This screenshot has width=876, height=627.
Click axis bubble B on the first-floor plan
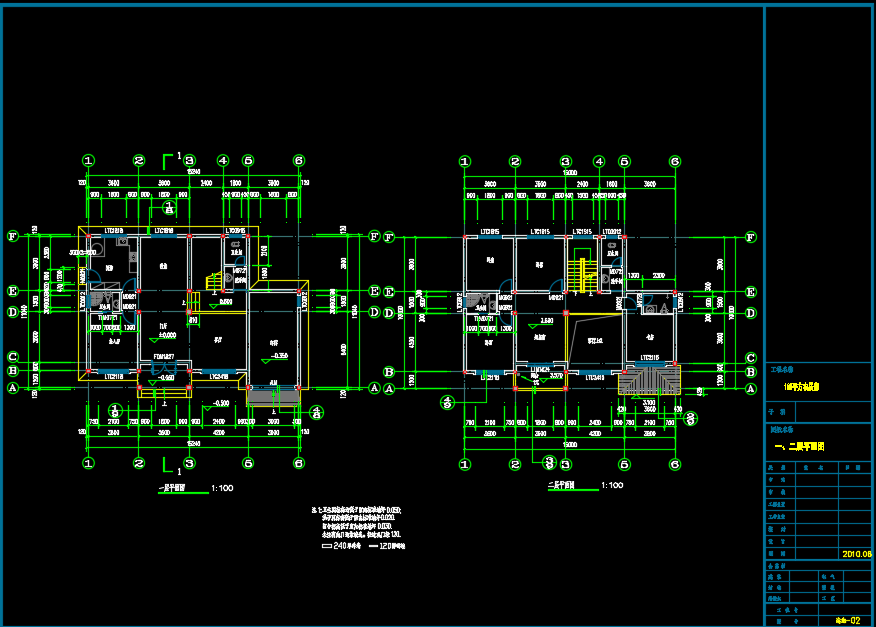[x=12, y=371]
